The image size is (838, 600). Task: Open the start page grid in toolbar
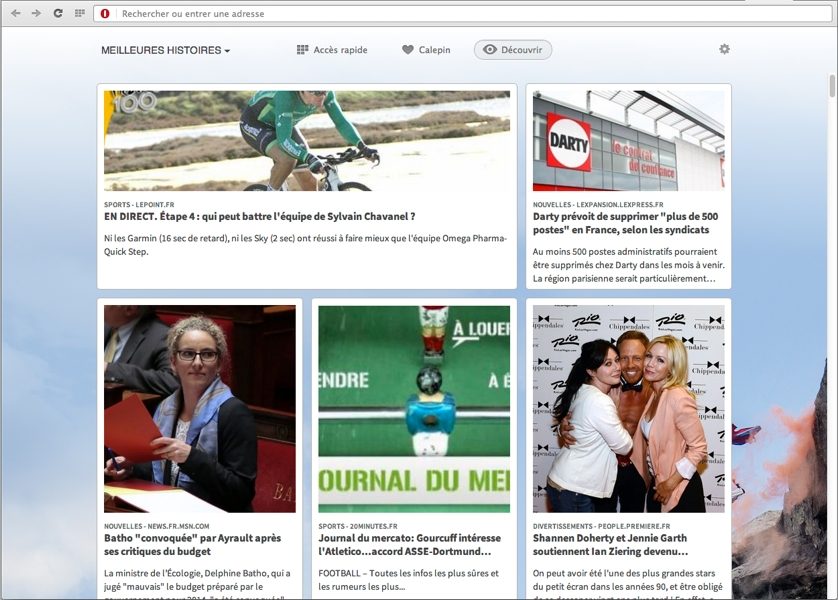(80, 13)
